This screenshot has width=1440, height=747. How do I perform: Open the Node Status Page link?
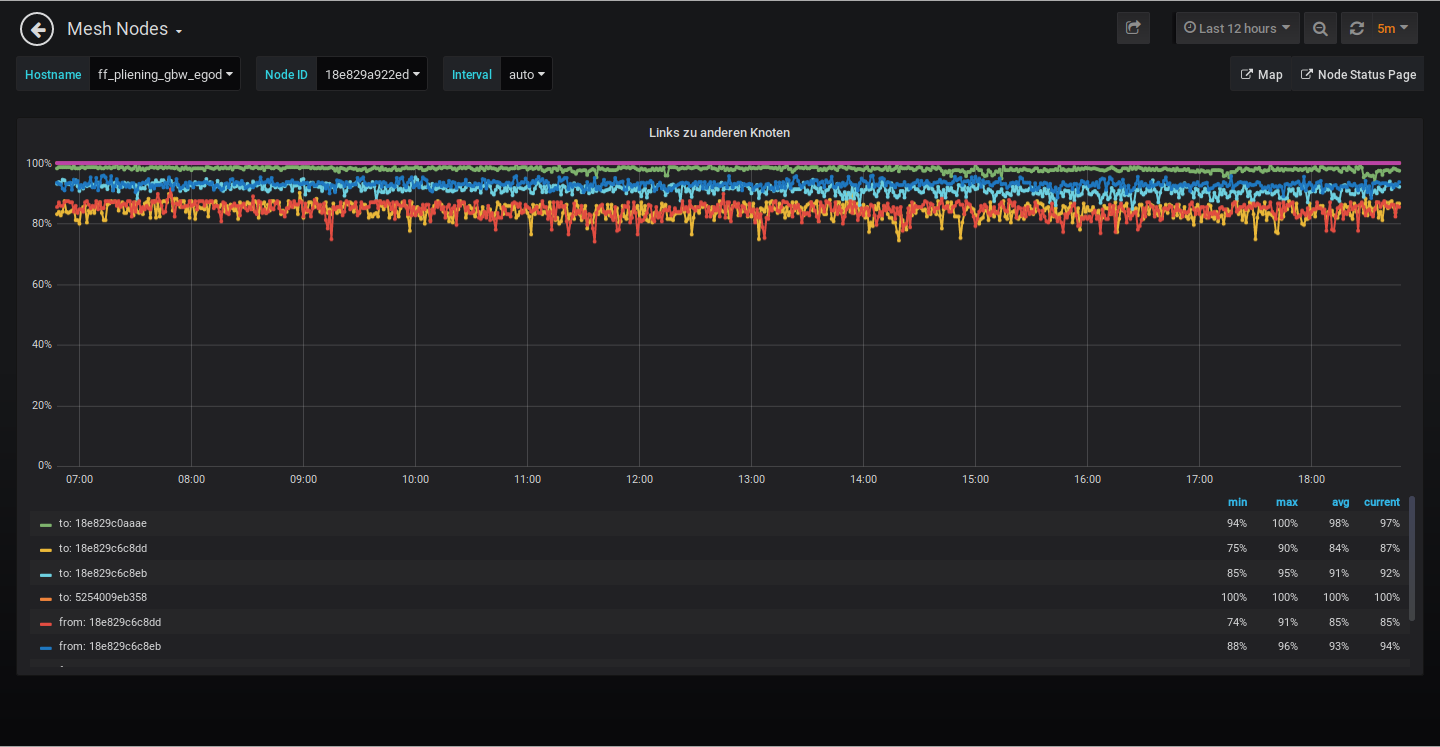(x=1357, y=74)
